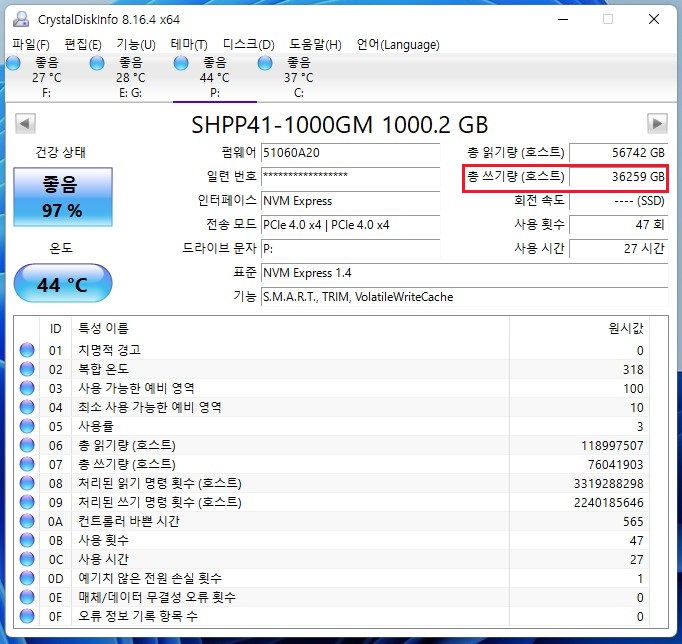Click status icon for 08 처리된 읽기 명령 횟수
This screenshot has width=682, height=644.
pyautogui.click(x=27, y=483)
